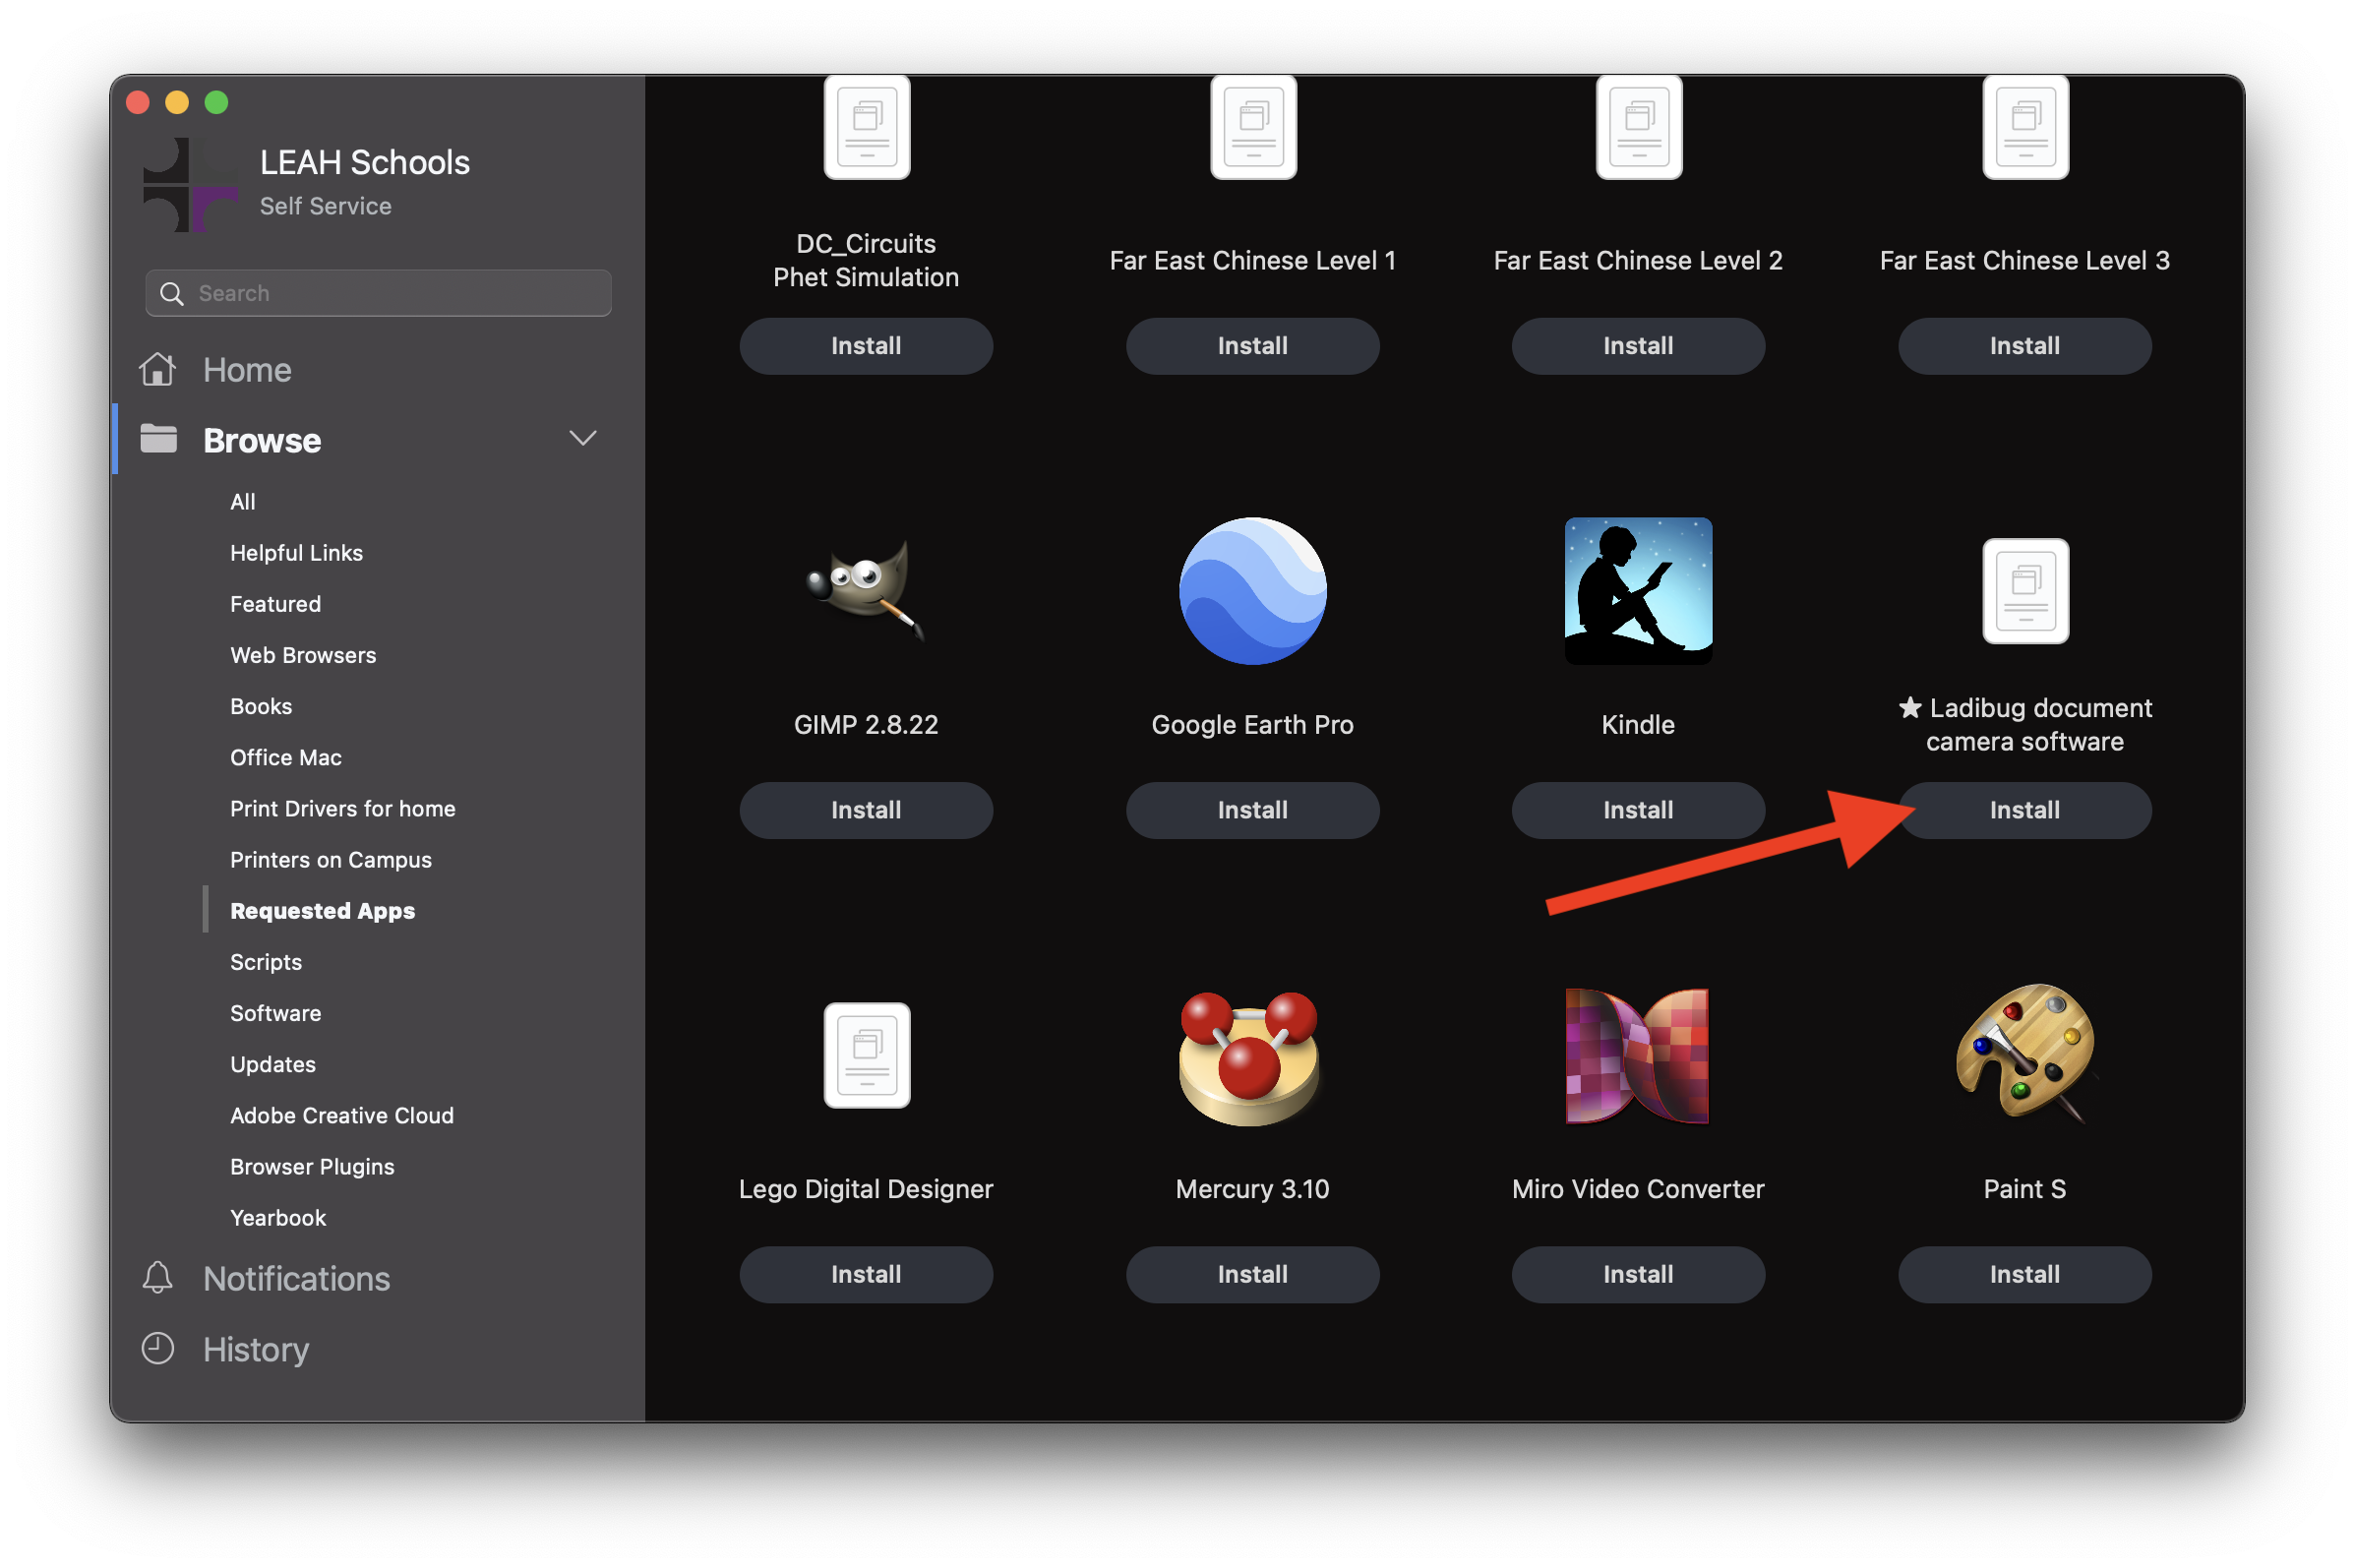
Task: Install Far East Chinese Level 1
Action: click(x=1252, y=346)
